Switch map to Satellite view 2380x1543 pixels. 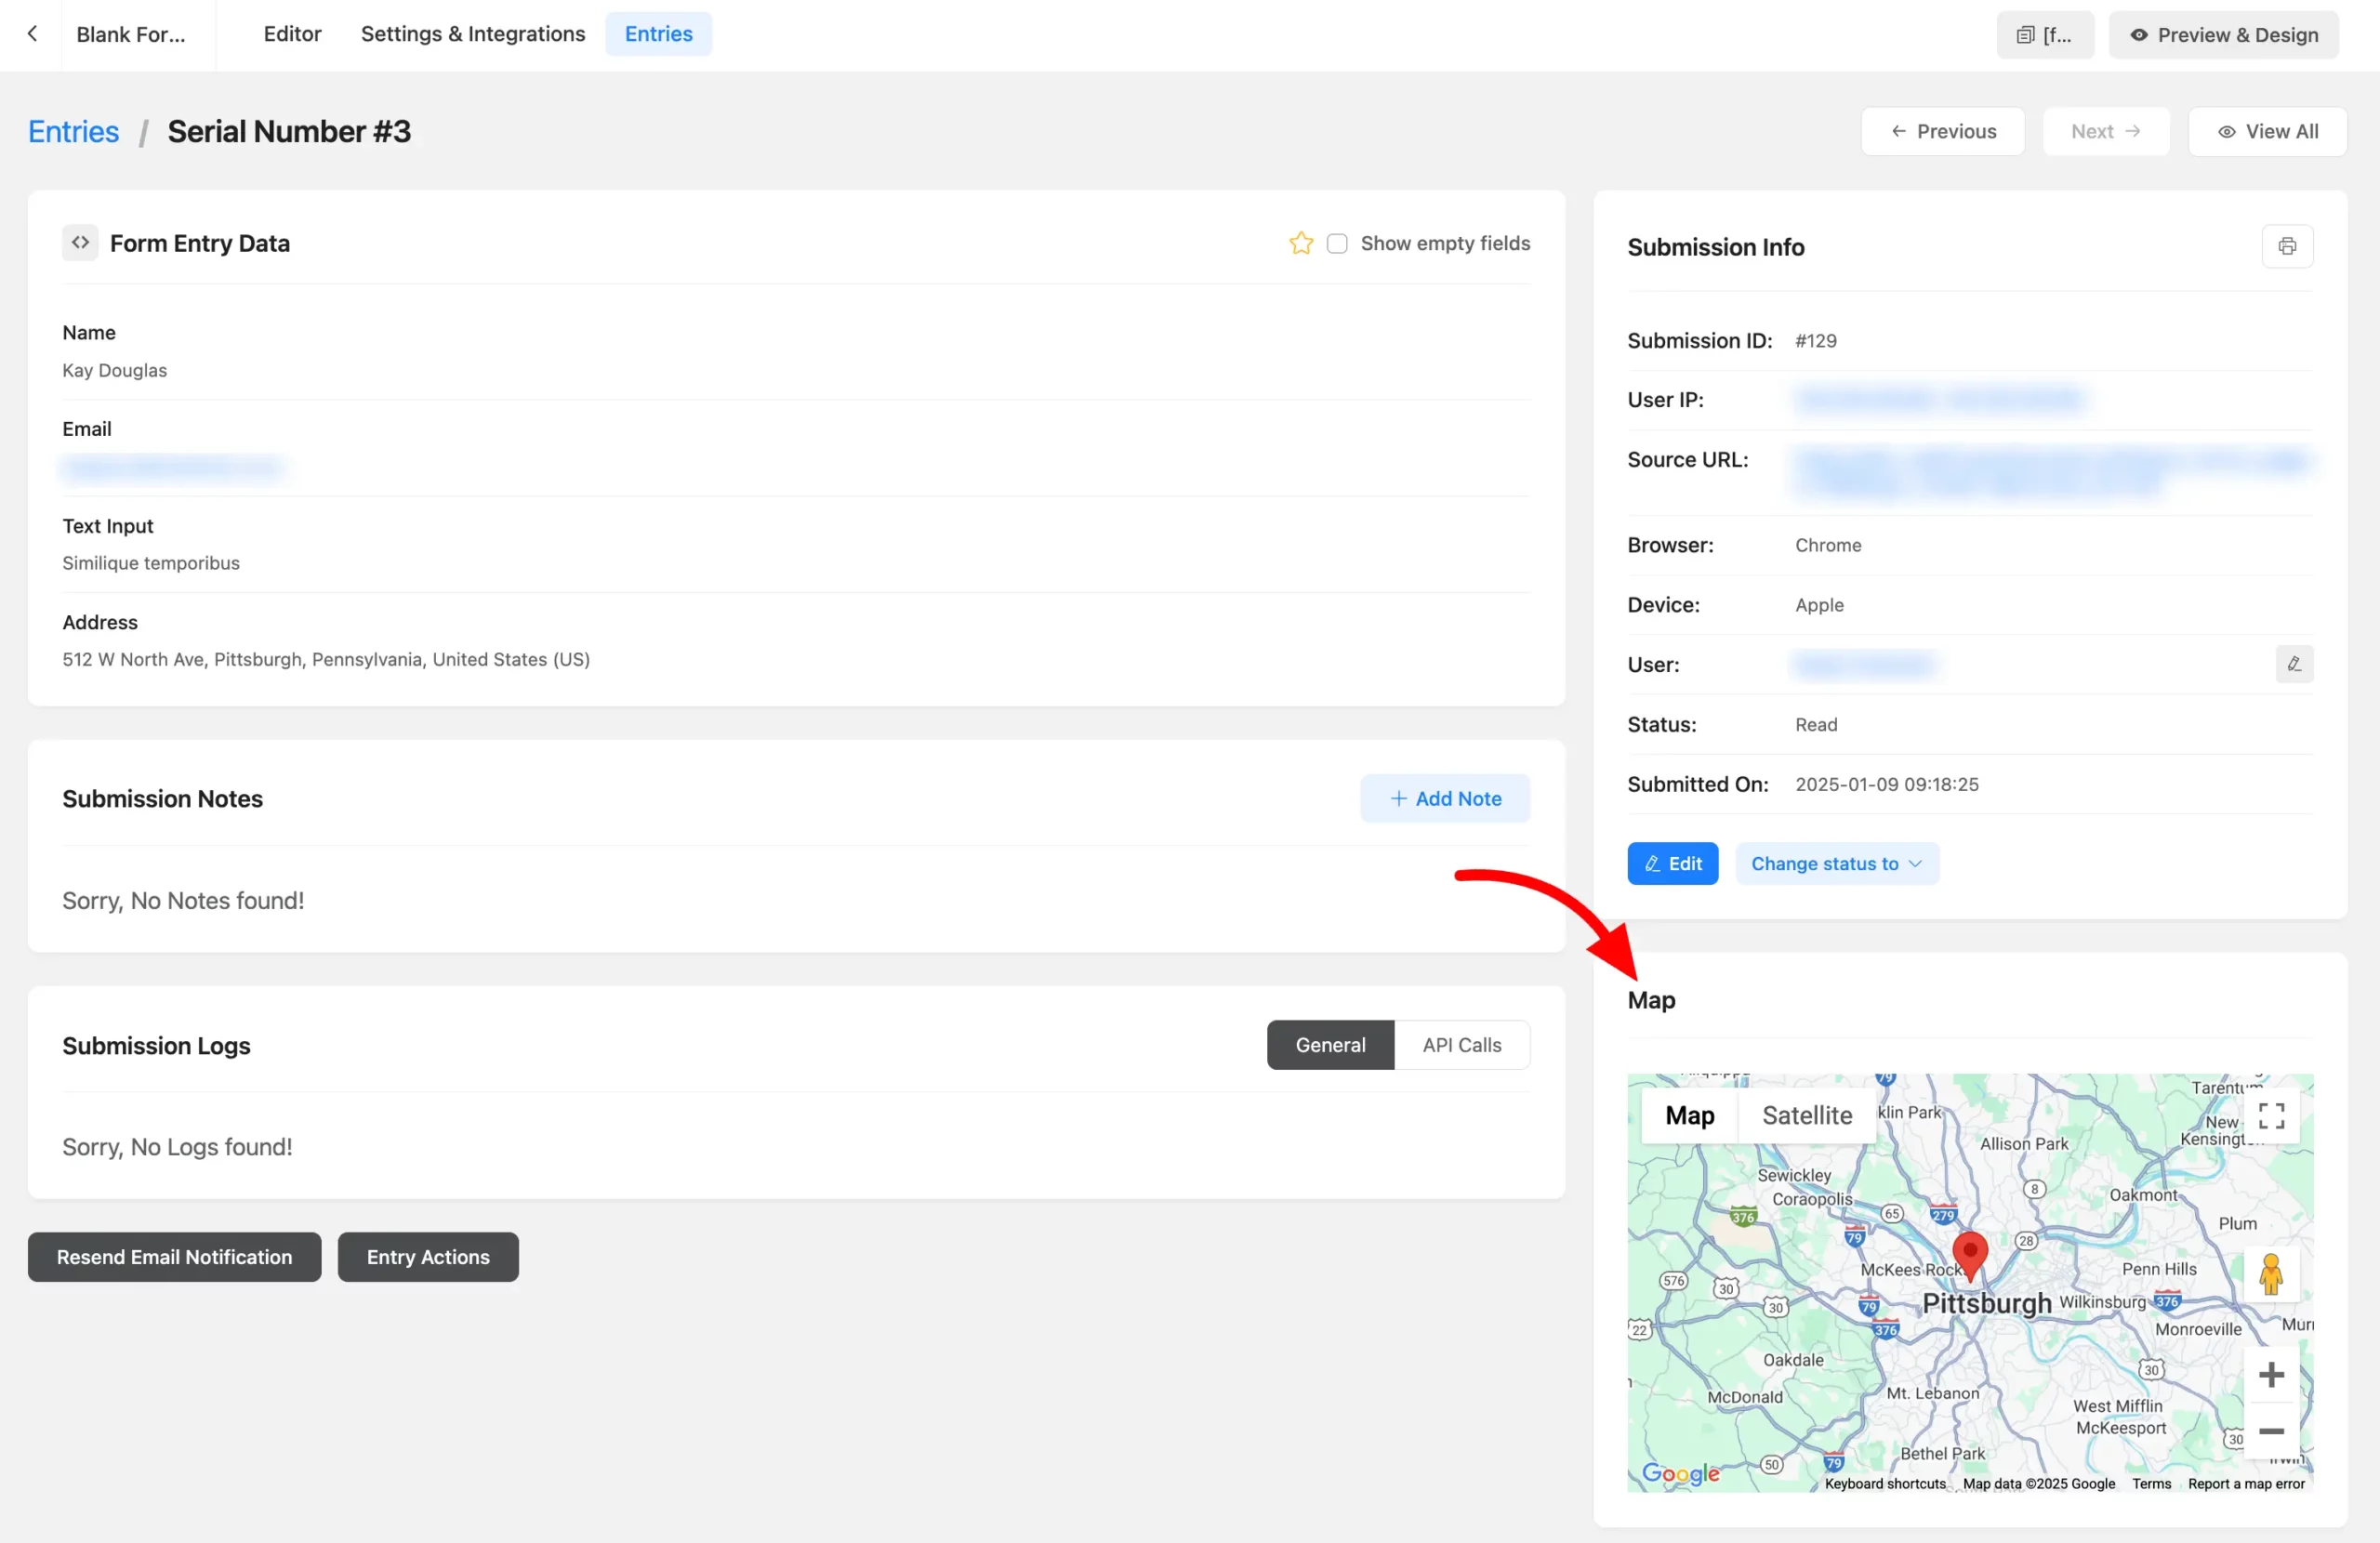coord(1806,1115)
